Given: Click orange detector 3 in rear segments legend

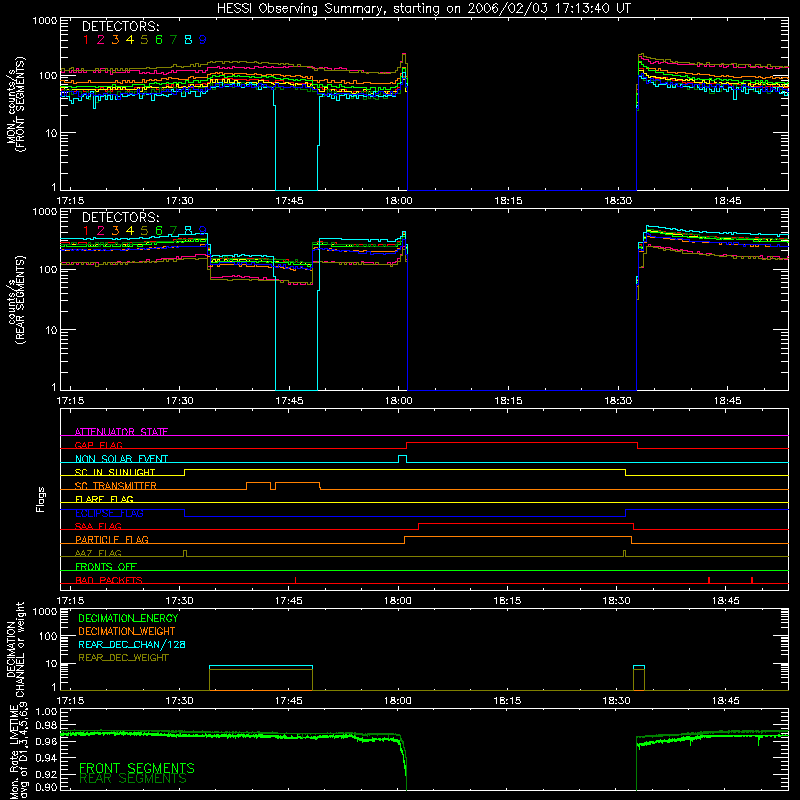Looking at the screenshot, I should pos(115,231).
